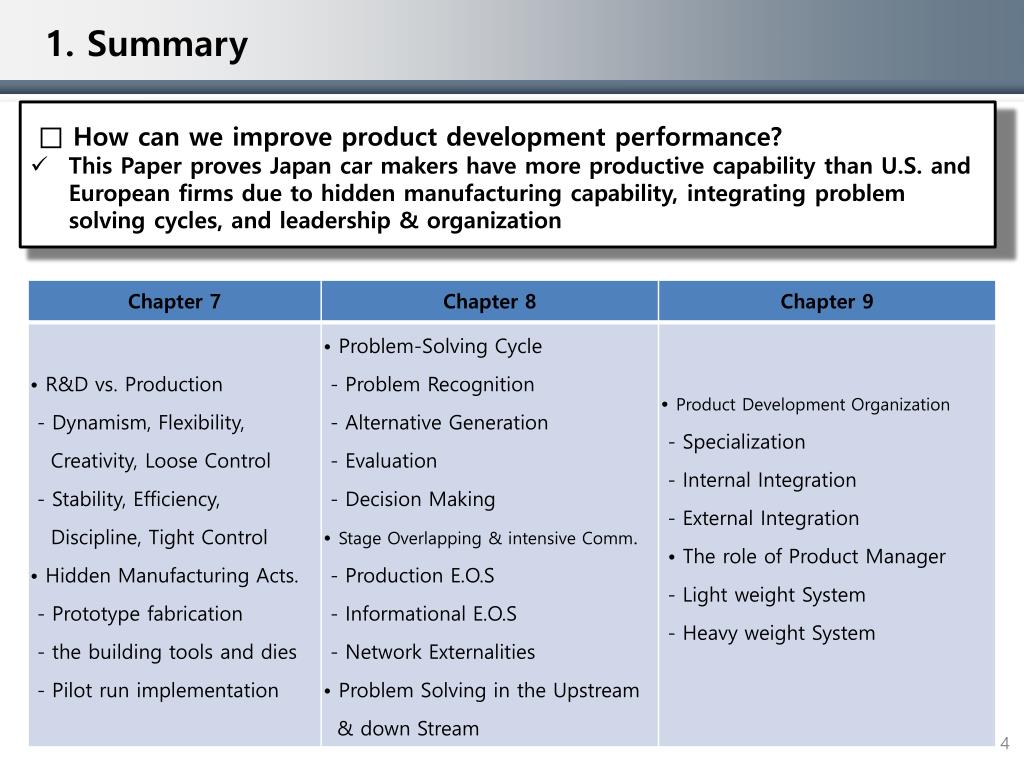Click 'Decision Making' item
Viewport: 1024px width, 768px height.
420,499
